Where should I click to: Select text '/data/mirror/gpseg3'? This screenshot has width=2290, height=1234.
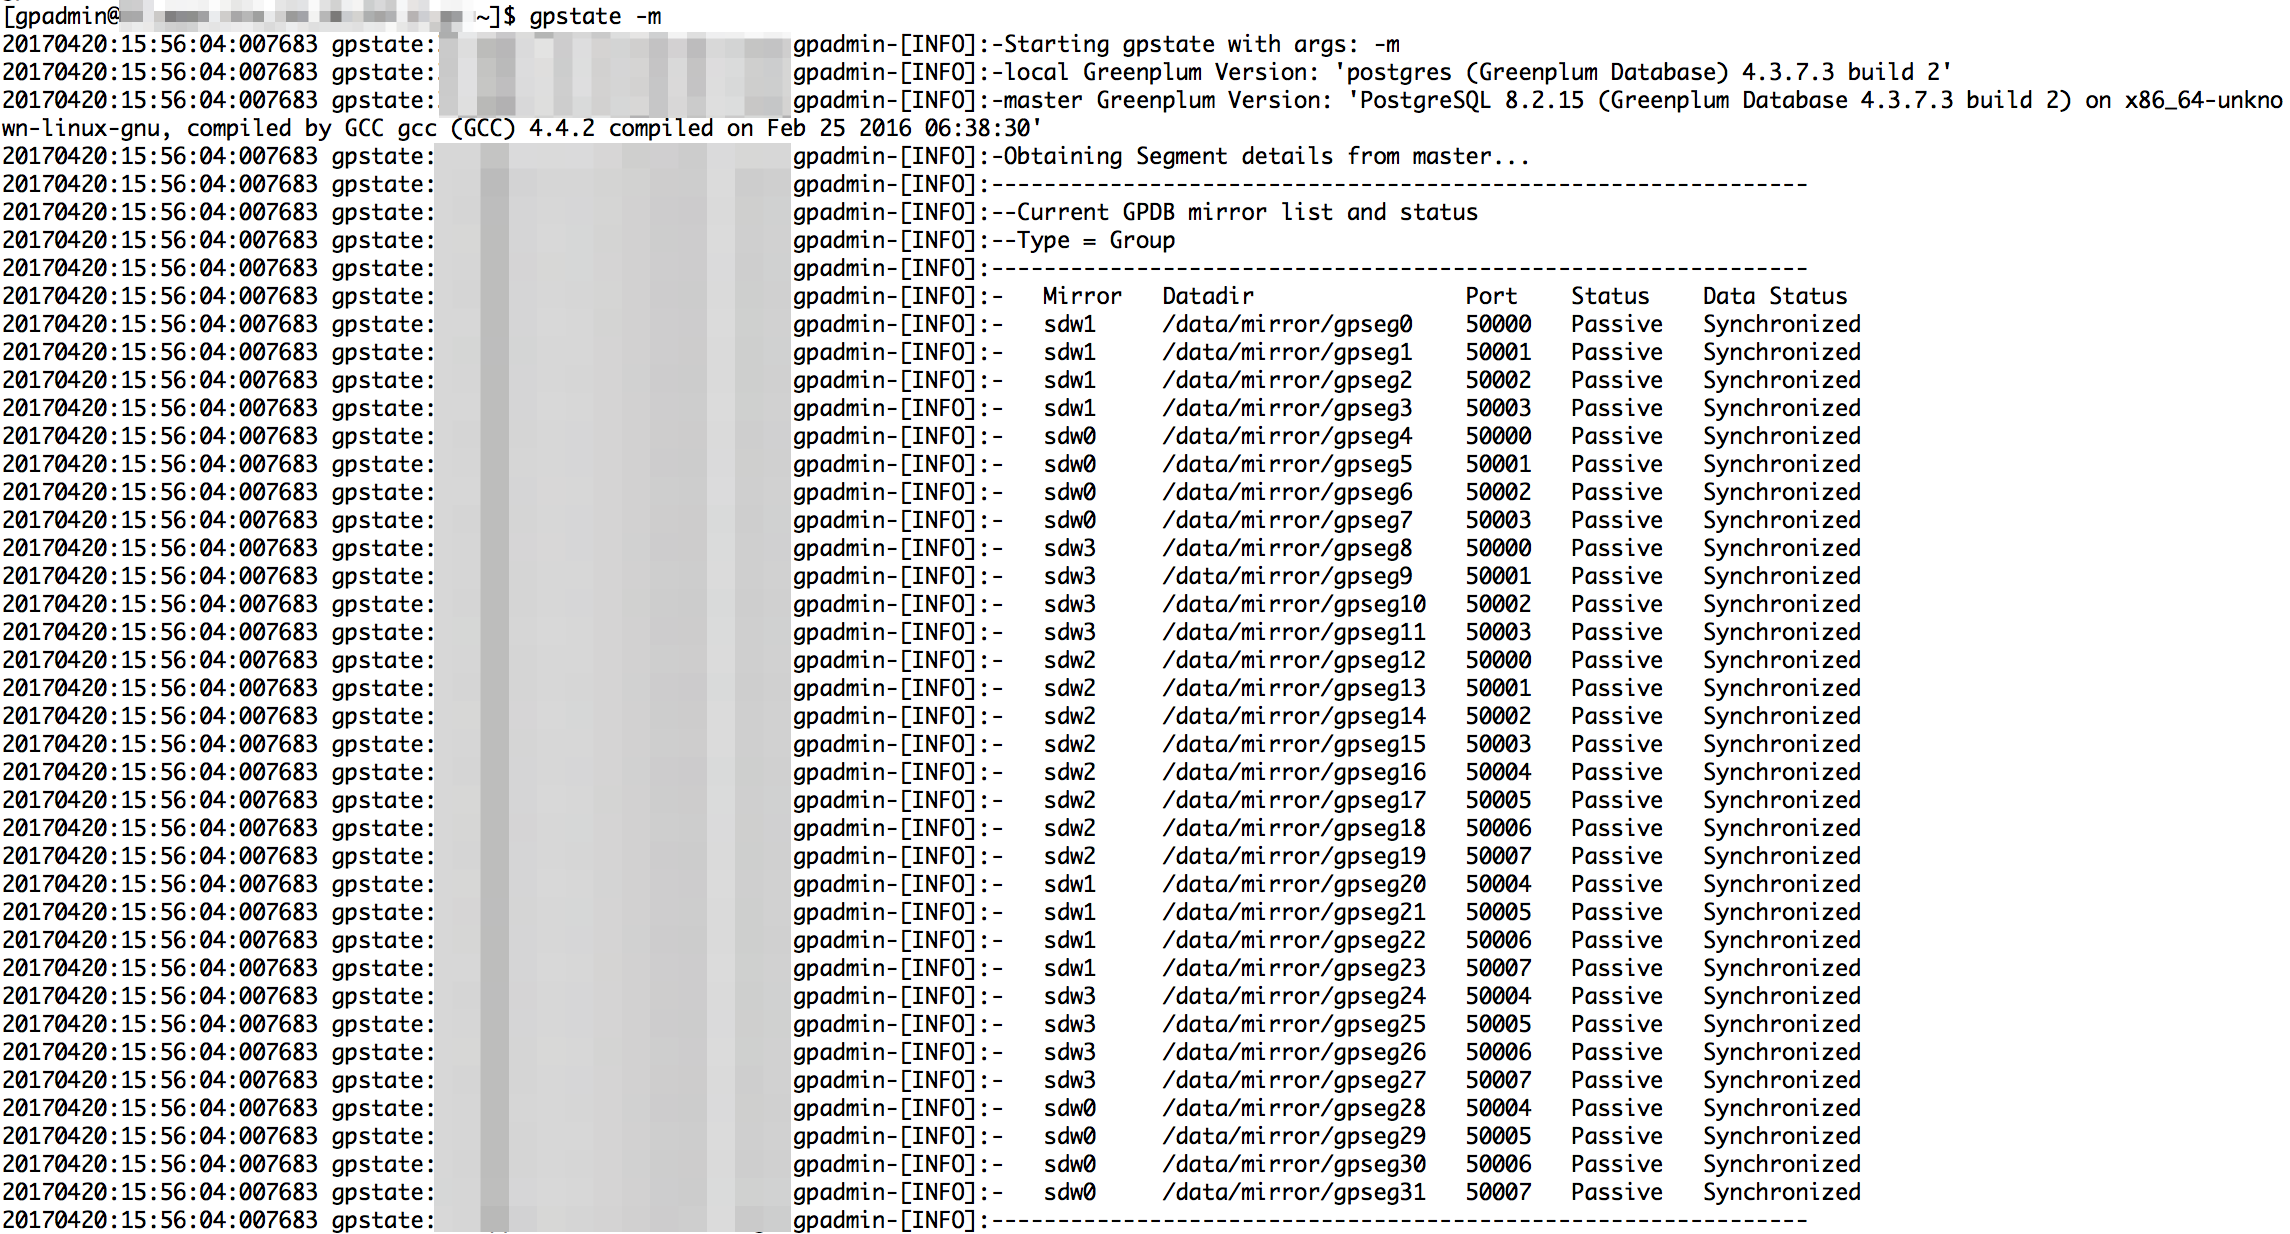click(x=1287, y=408)
